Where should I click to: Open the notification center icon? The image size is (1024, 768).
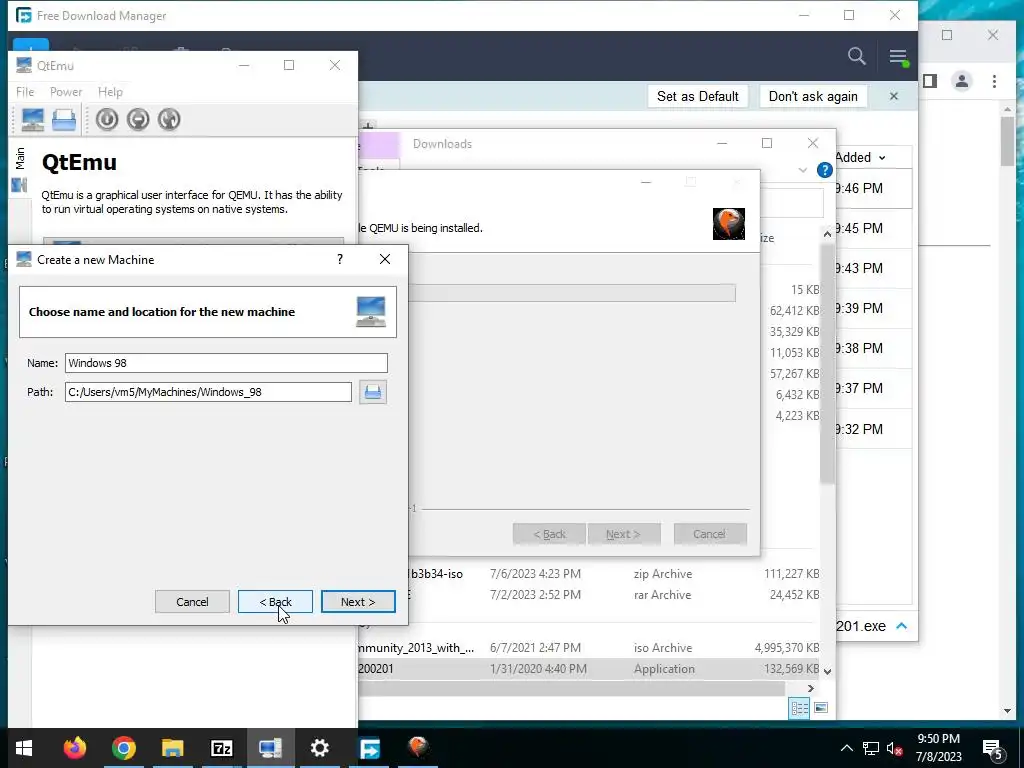993,750
